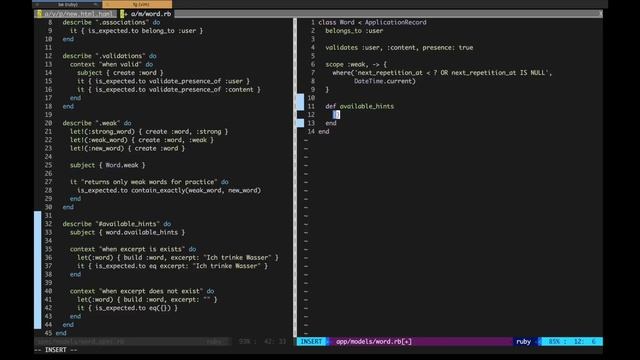The image size is (640, 360).
Task: Click app/models/word.rb[+] in the status line
Action: (374, 342)
